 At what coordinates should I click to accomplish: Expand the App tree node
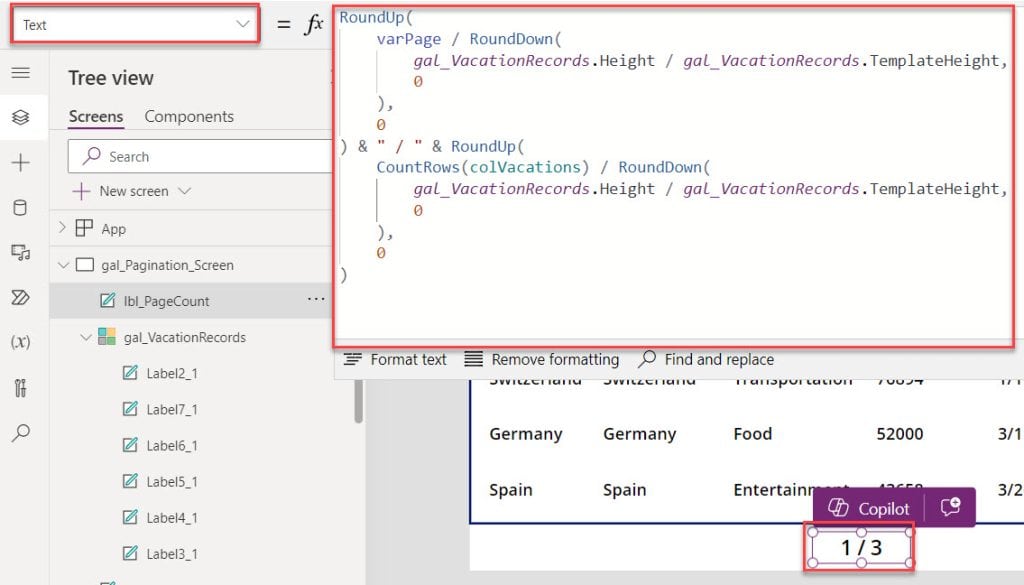click(62, 228)
